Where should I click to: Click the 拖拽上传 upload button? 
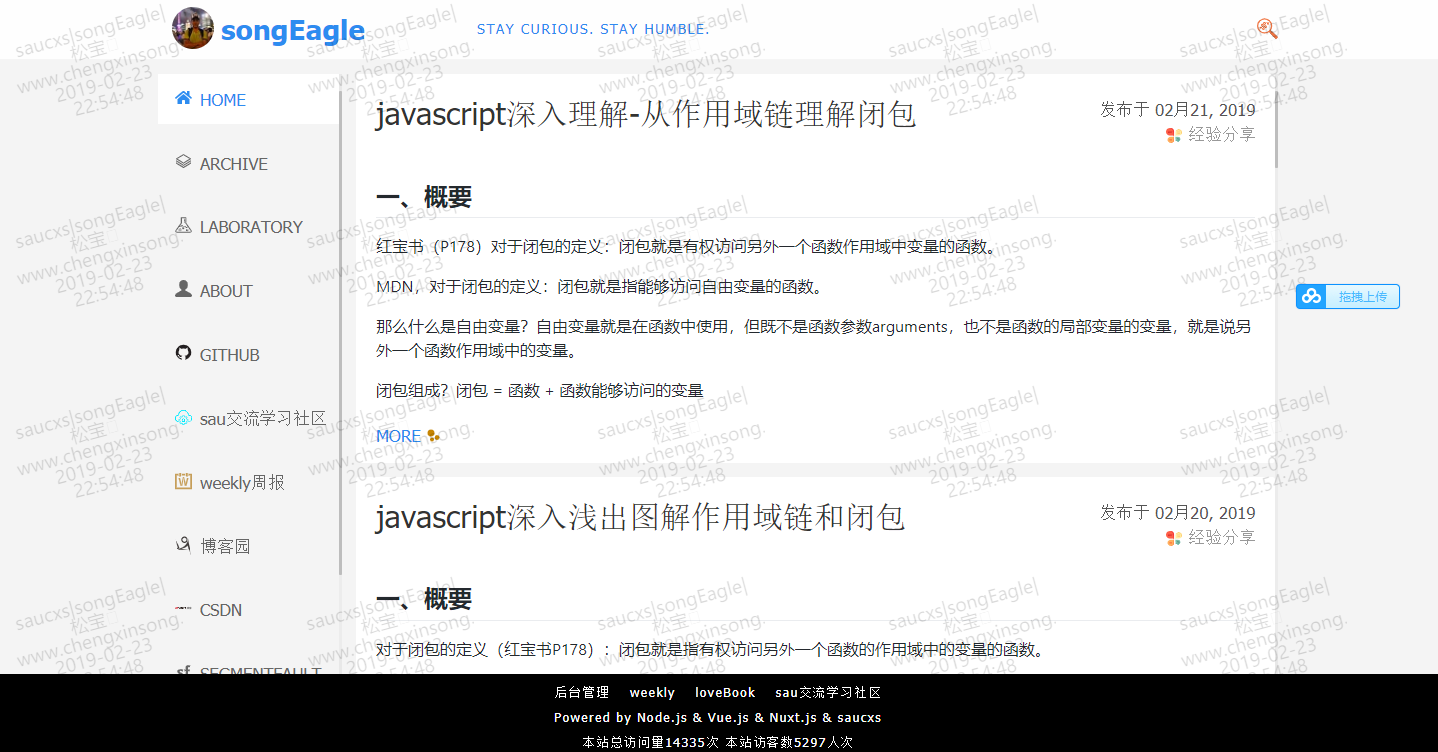(1347, 296)
